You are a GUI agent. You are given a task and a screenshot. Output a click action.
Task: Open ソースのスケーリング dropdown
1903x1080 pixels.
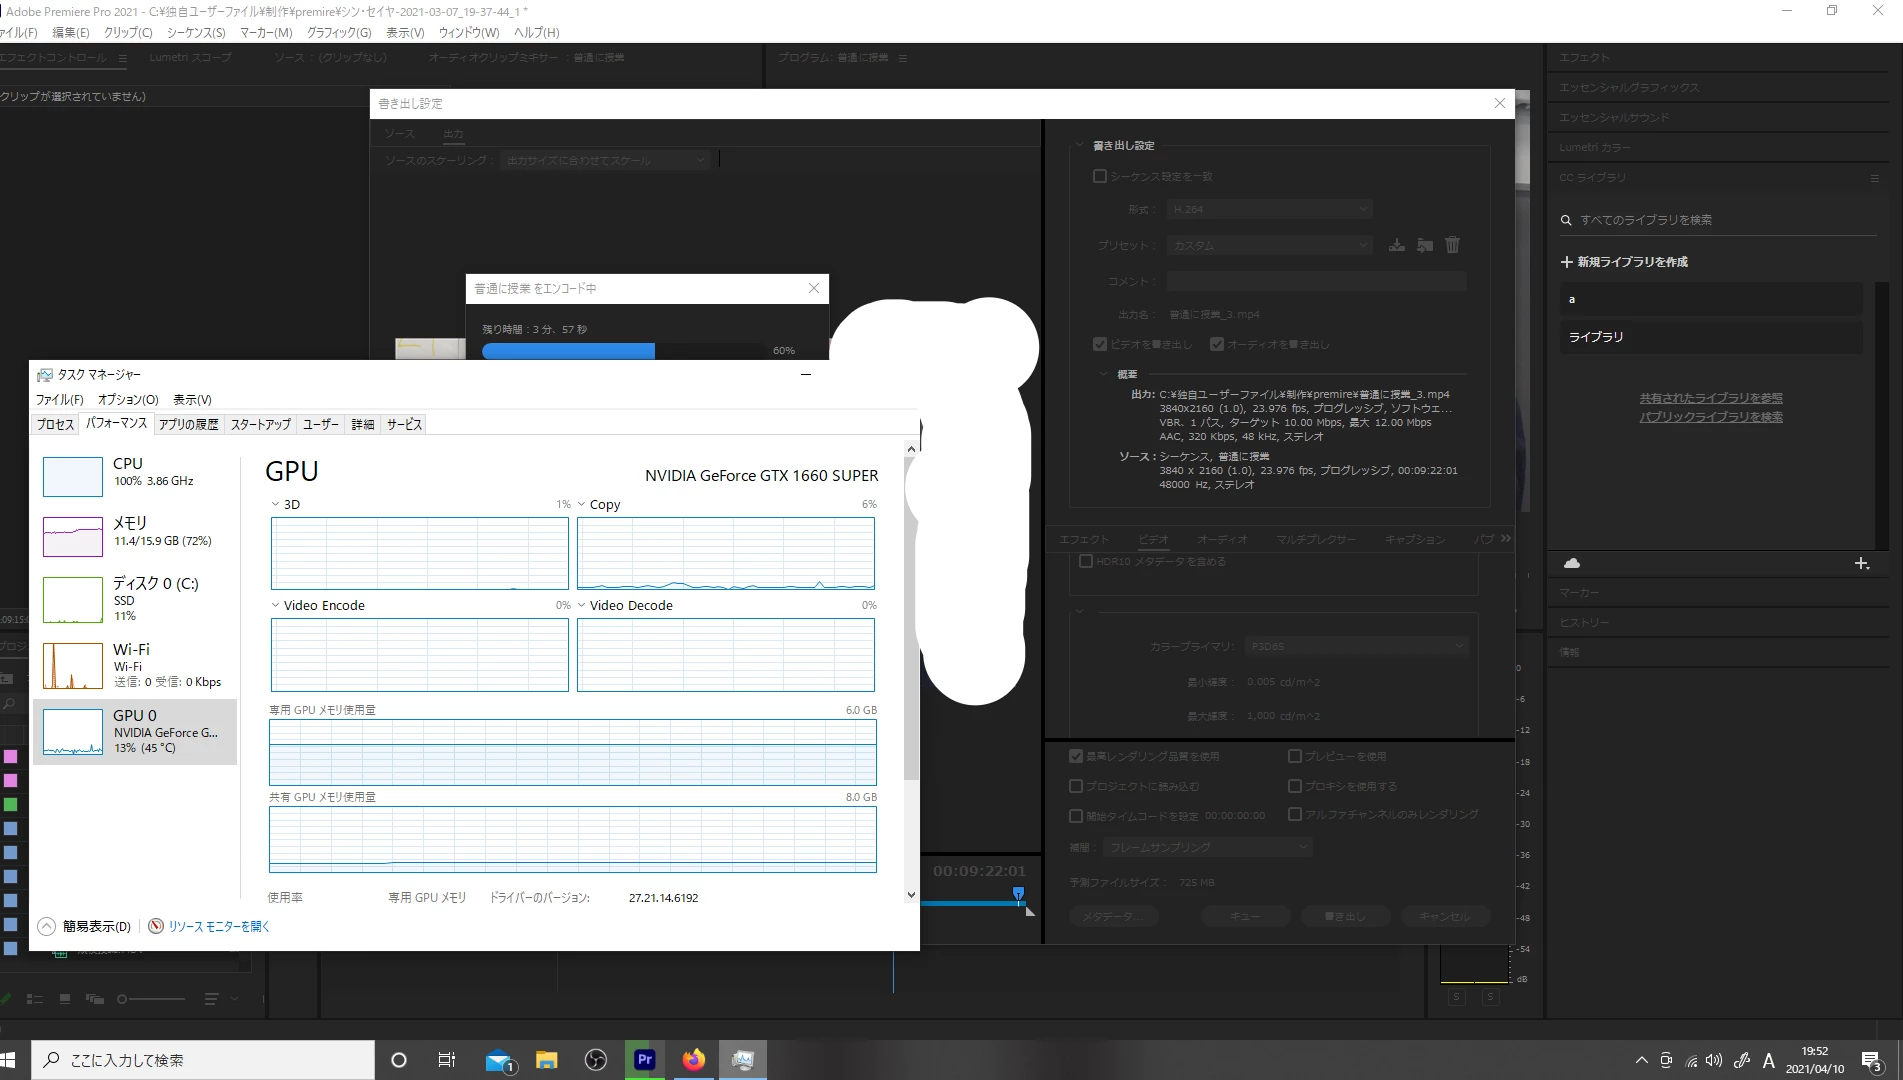point(605,160)
